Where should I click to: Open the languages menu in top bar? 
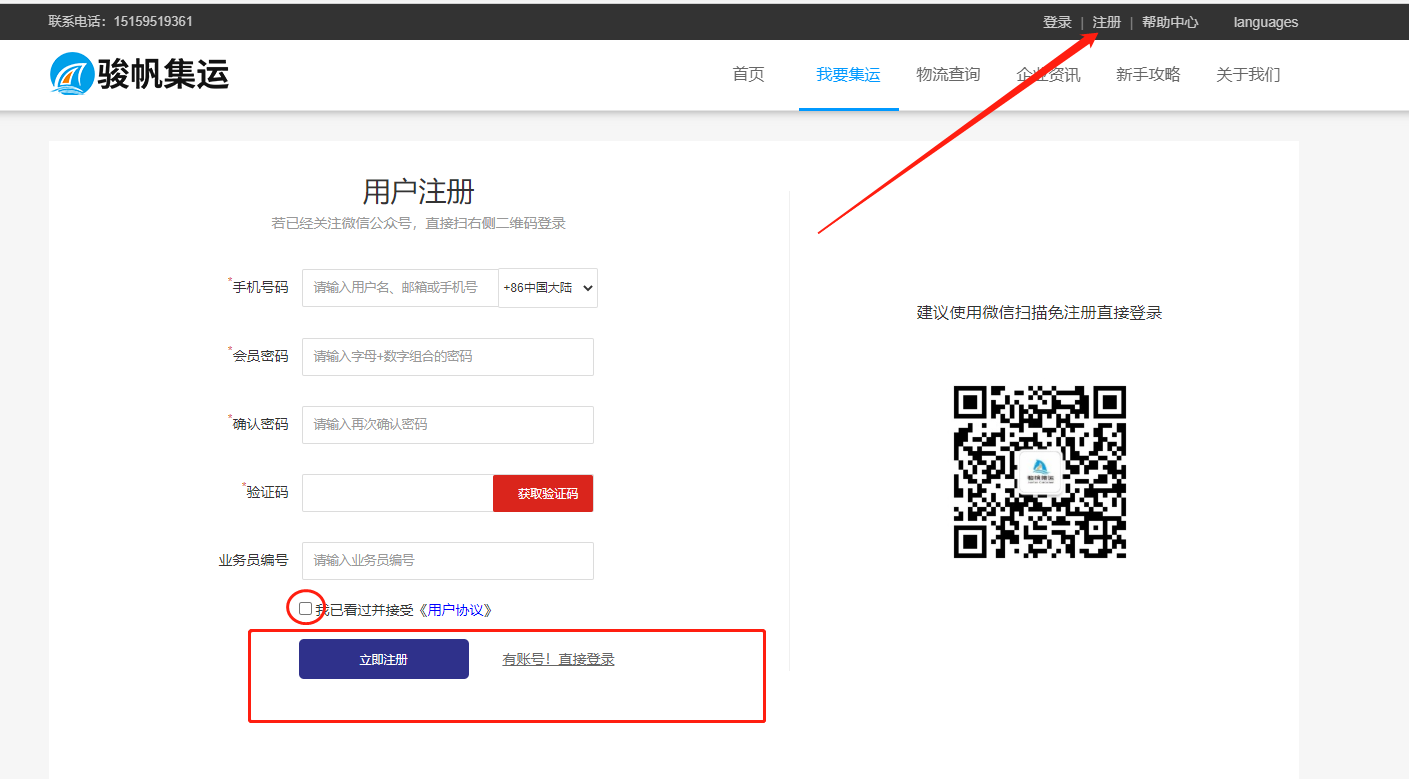[x=1265, y=22]
